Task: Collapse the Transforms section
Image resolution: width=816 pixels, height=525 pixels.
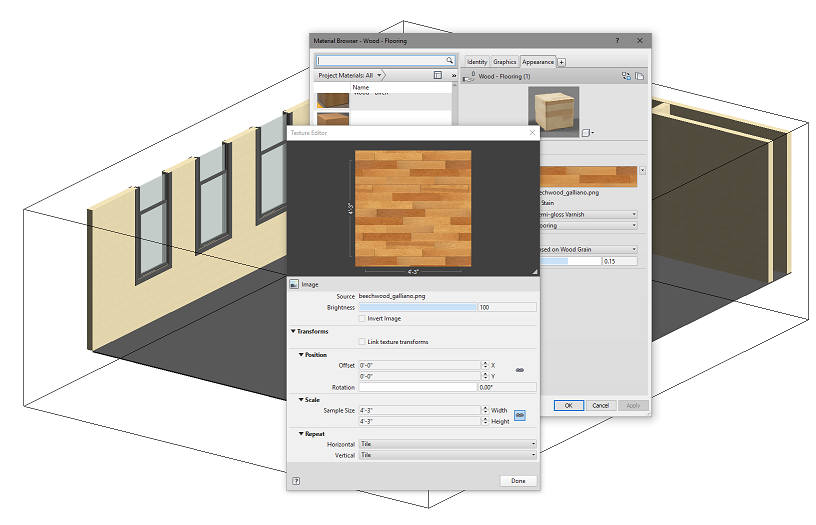Action: pyautogui.click(x=294, y=331)
